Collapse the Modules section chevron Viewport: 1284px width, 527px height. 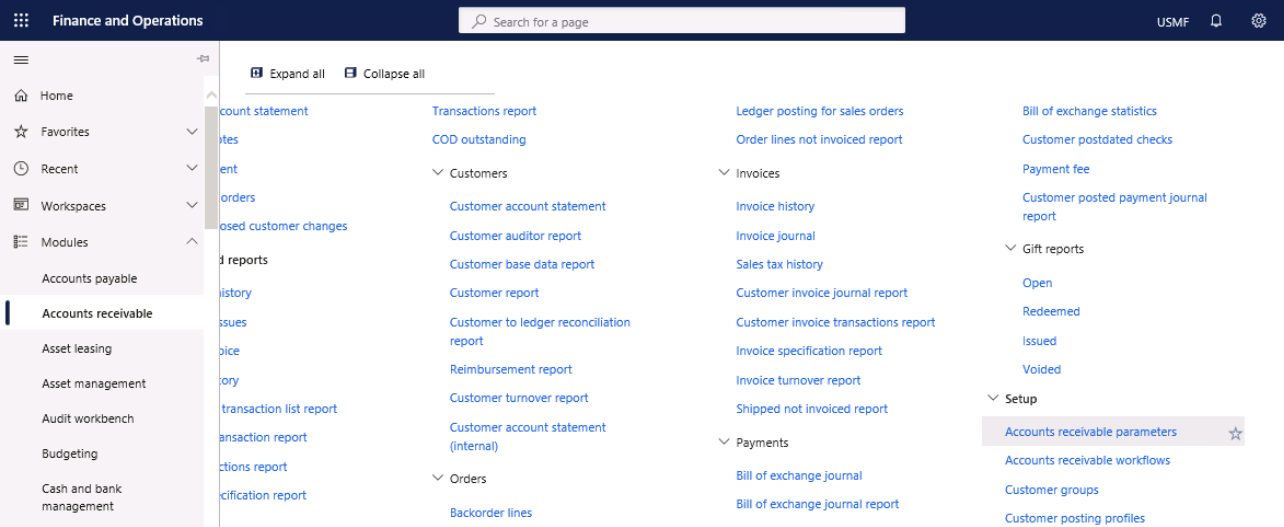coord(192,241)
